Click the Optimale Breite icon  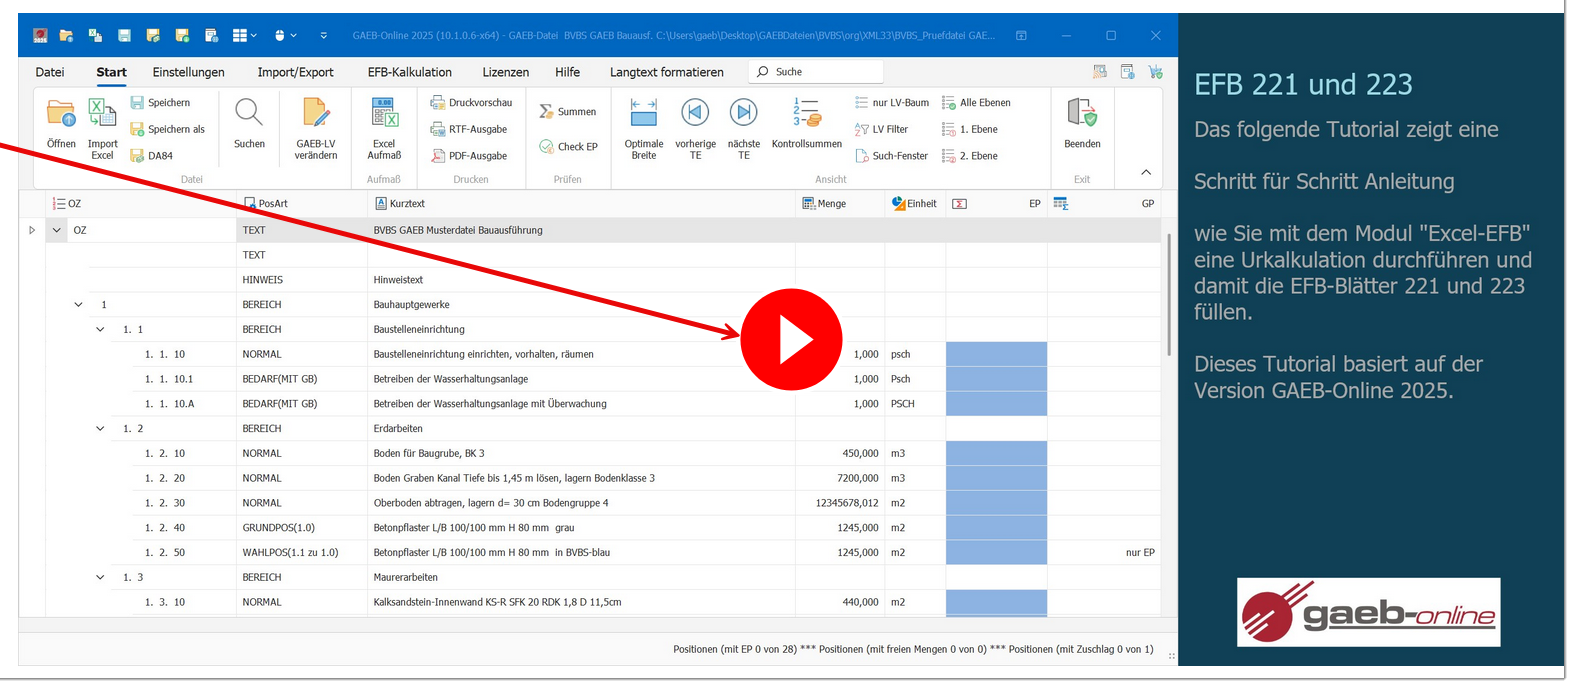pos(644,114)
